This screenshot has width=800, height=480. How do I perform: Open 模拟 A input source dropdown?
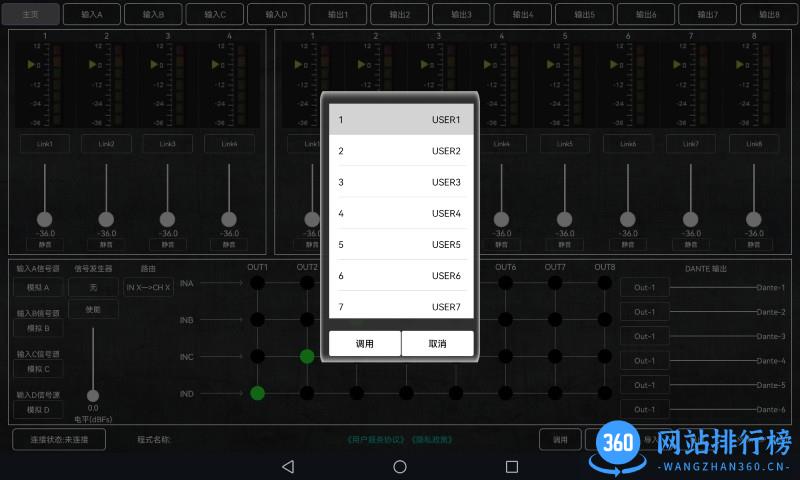[38, 287]
